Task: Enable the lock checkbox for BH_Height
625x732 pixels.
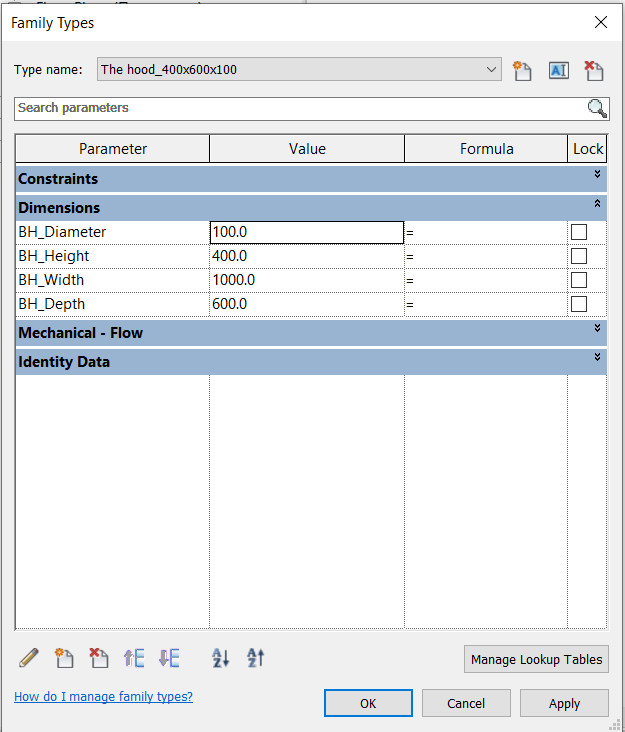Action: tap(578, 256)
